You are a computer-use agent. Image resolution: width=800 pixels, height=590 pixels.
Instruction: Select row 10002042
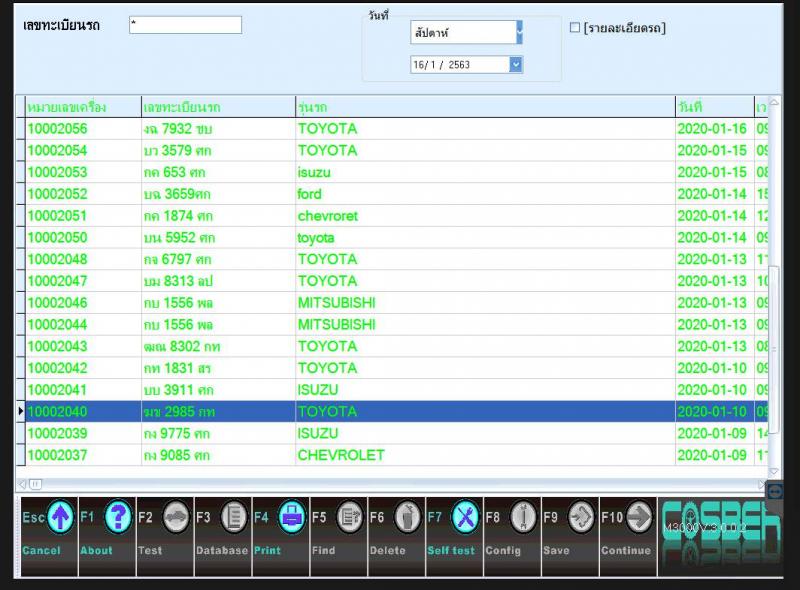pos(396,368)
